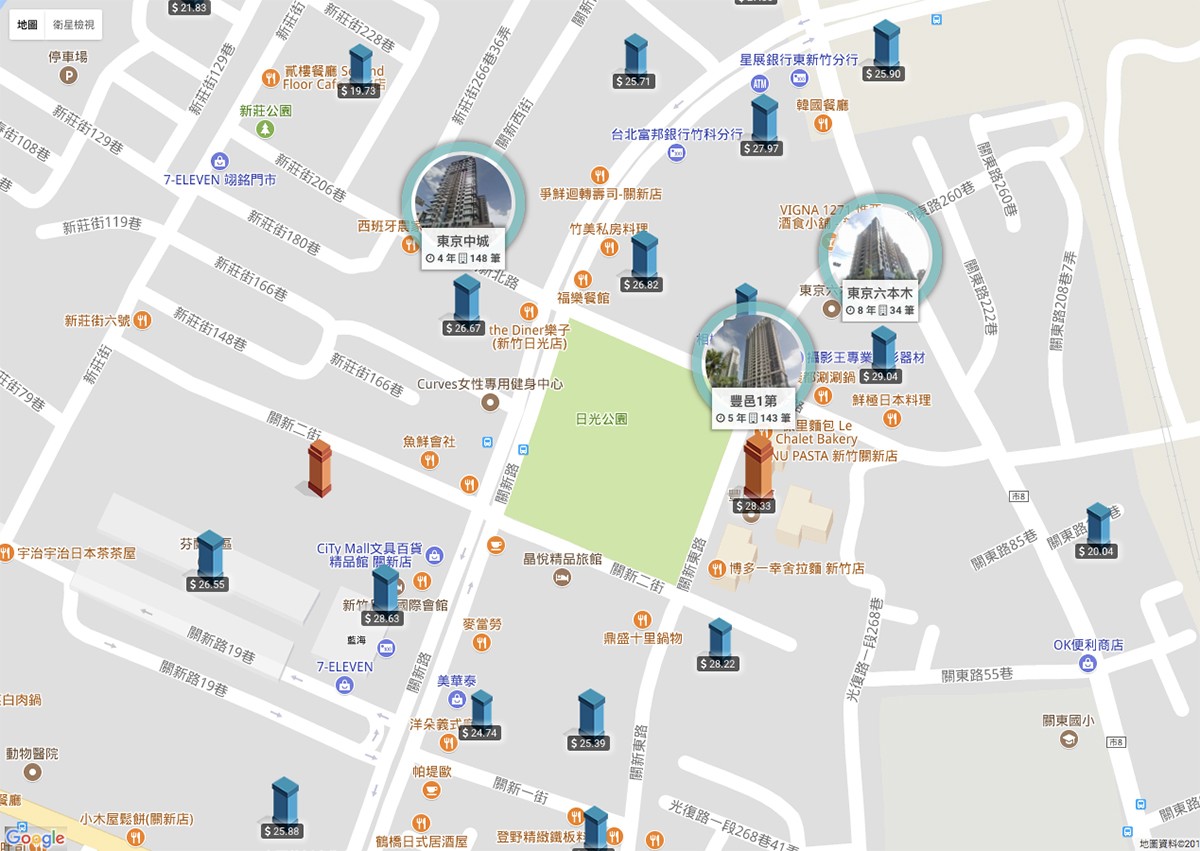Click the OK便利商店 store pin

click(1087, 662)
